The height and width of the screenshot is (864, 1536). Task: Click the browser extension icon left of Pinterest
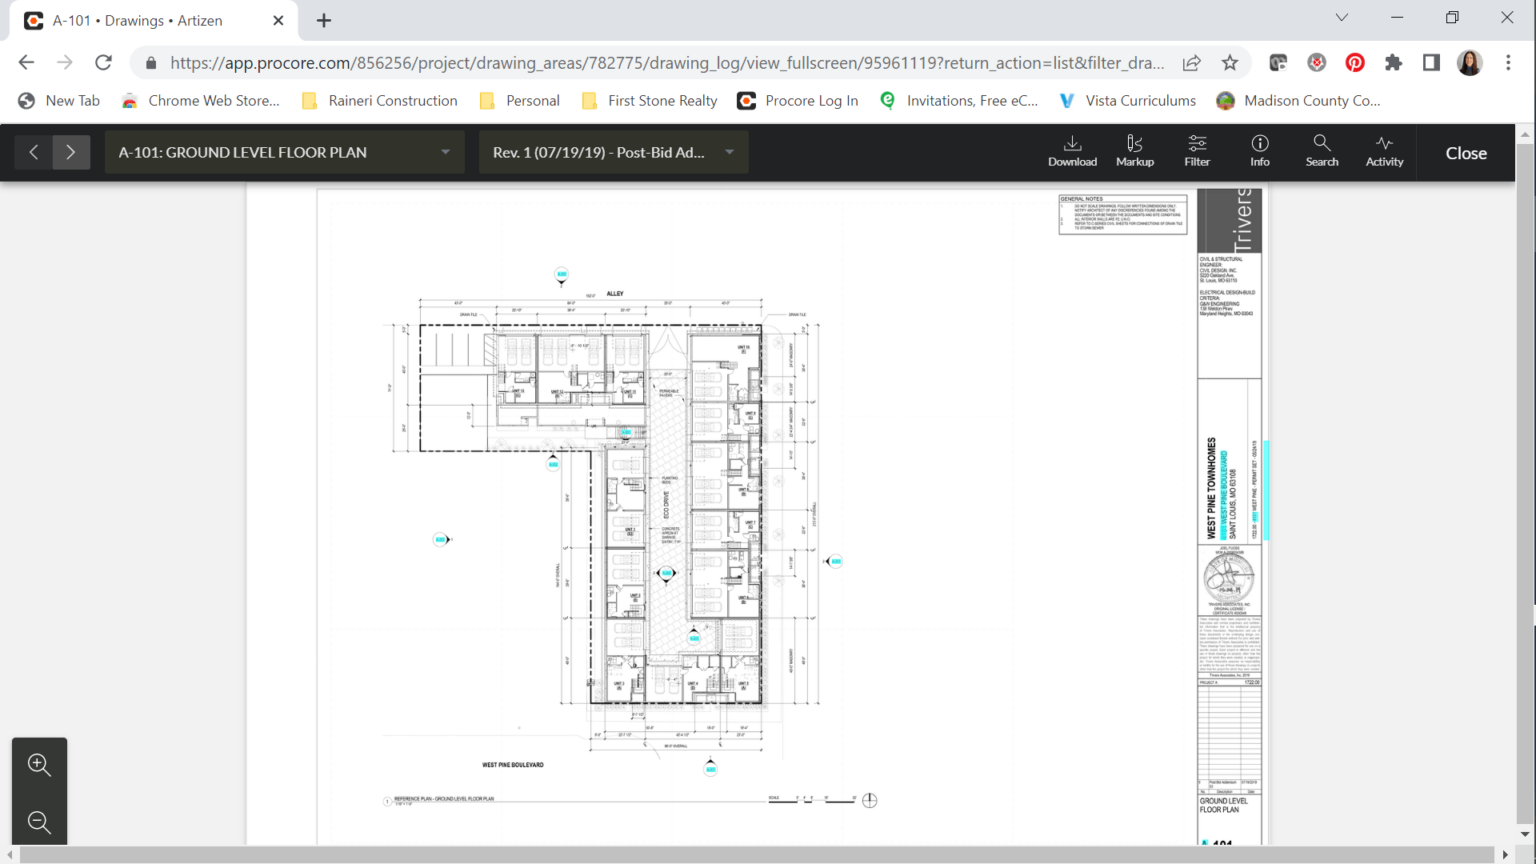[x=1317, y=62]
